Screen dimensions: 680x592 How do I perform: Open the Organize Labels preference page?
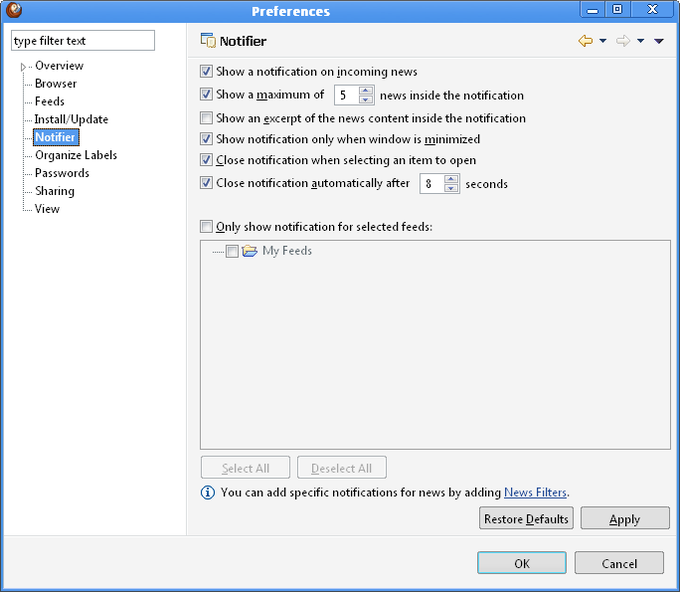click(x=76, y=155)
